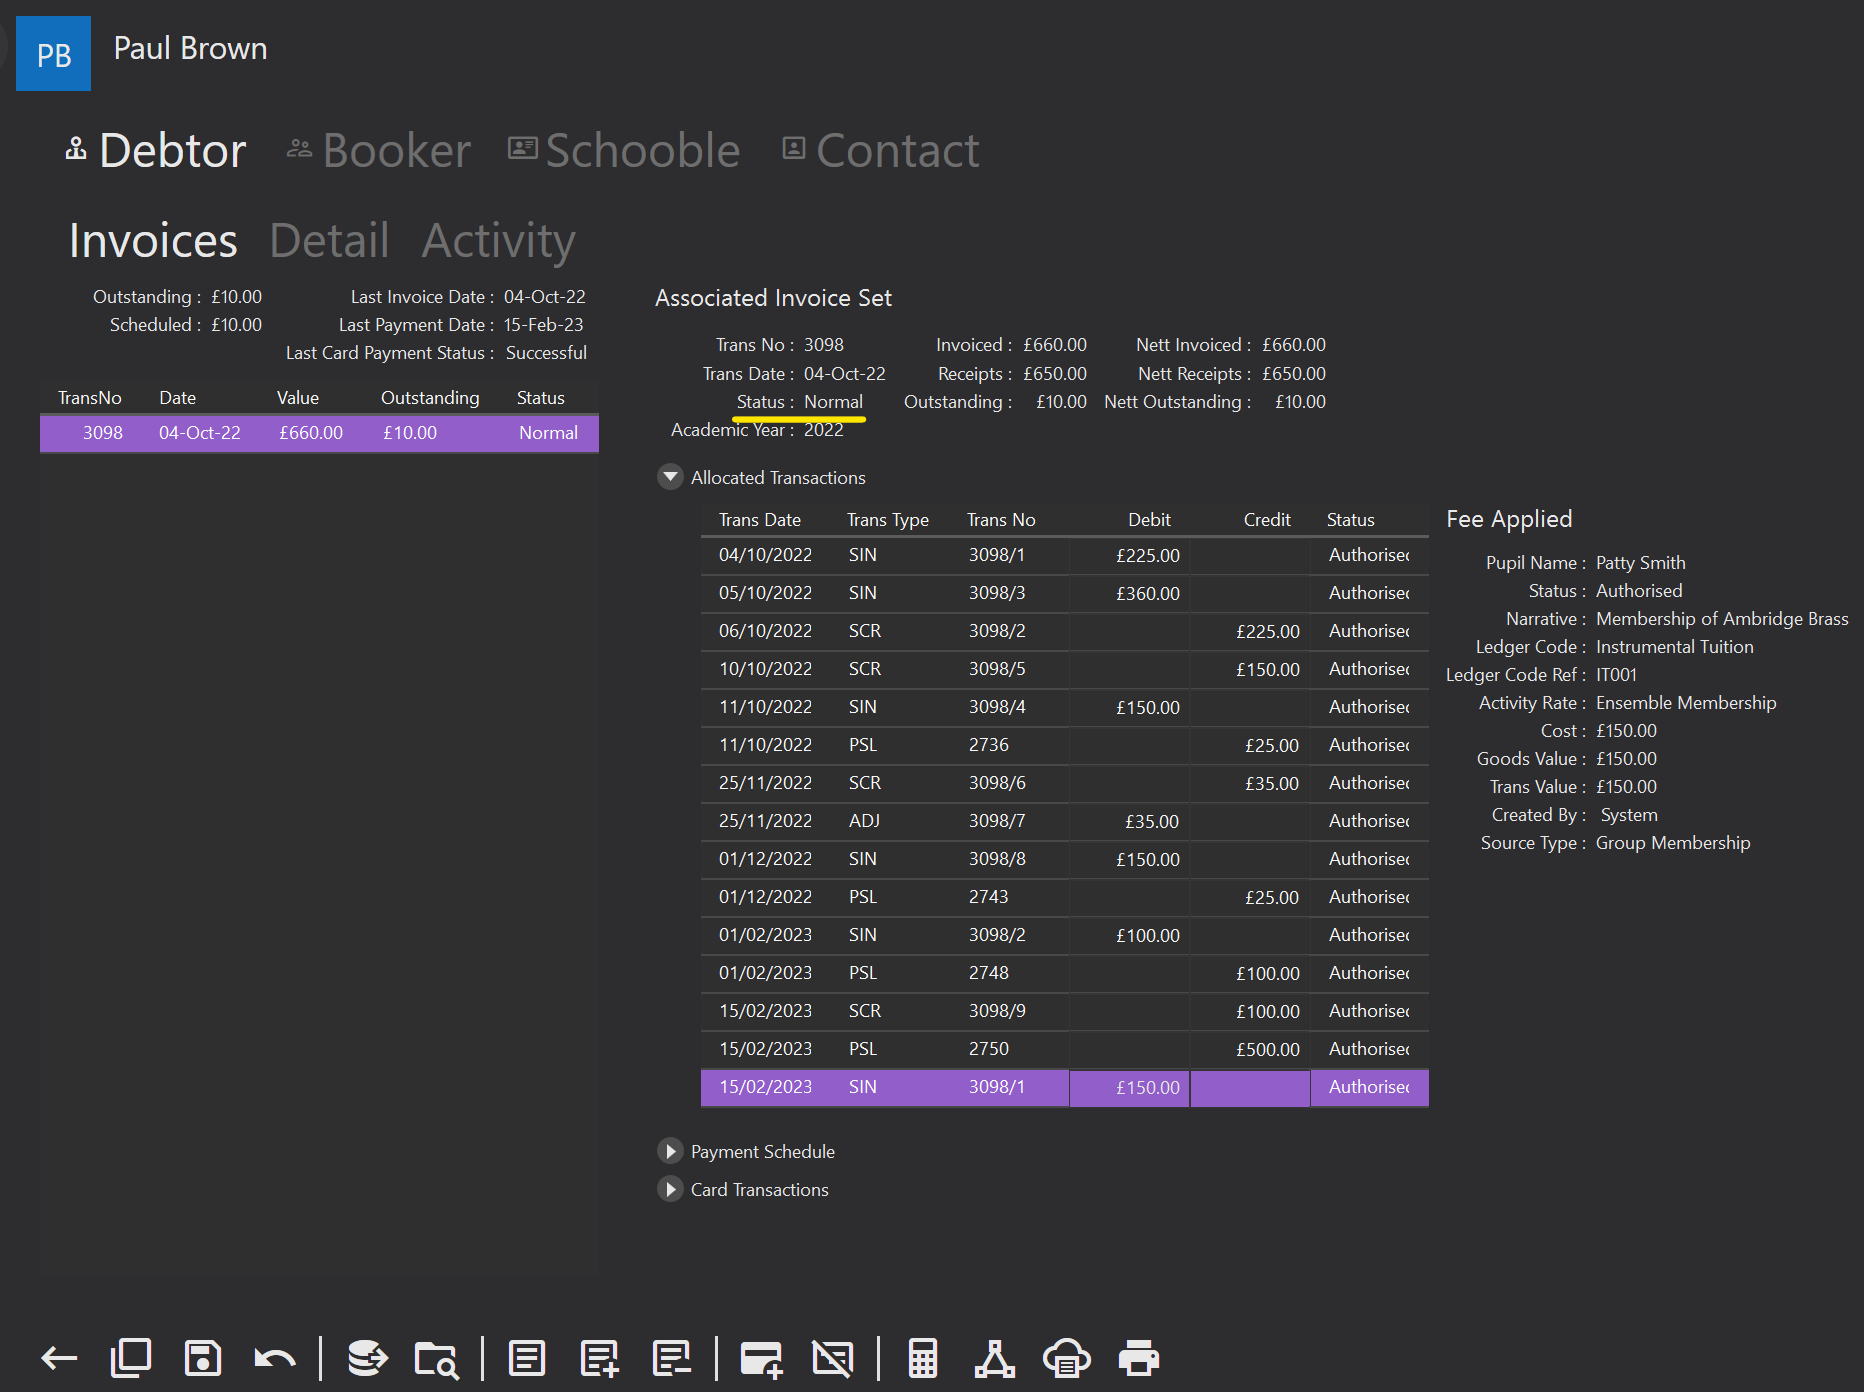The image size is (1864, 1392).
Task: Select transaction 3098/1 dated 04/10/2022
Action: pos(1065,555)
